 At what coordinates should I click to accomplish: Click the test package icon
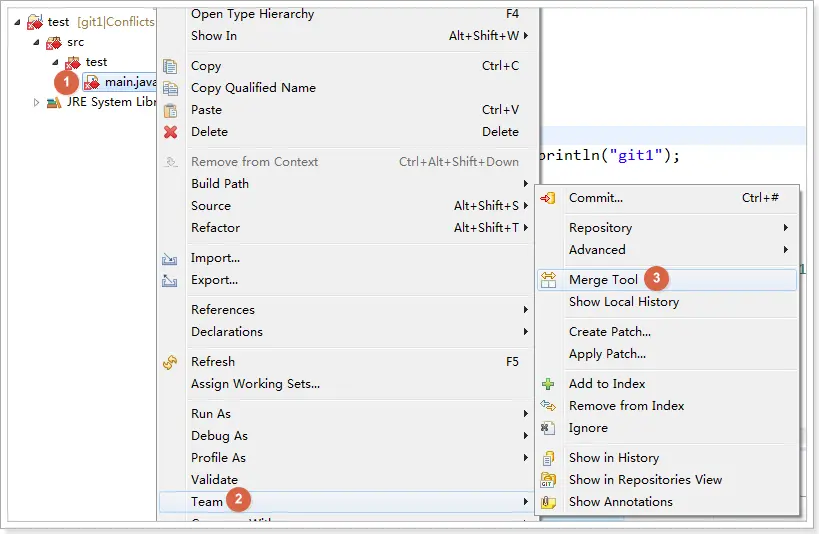73,63
